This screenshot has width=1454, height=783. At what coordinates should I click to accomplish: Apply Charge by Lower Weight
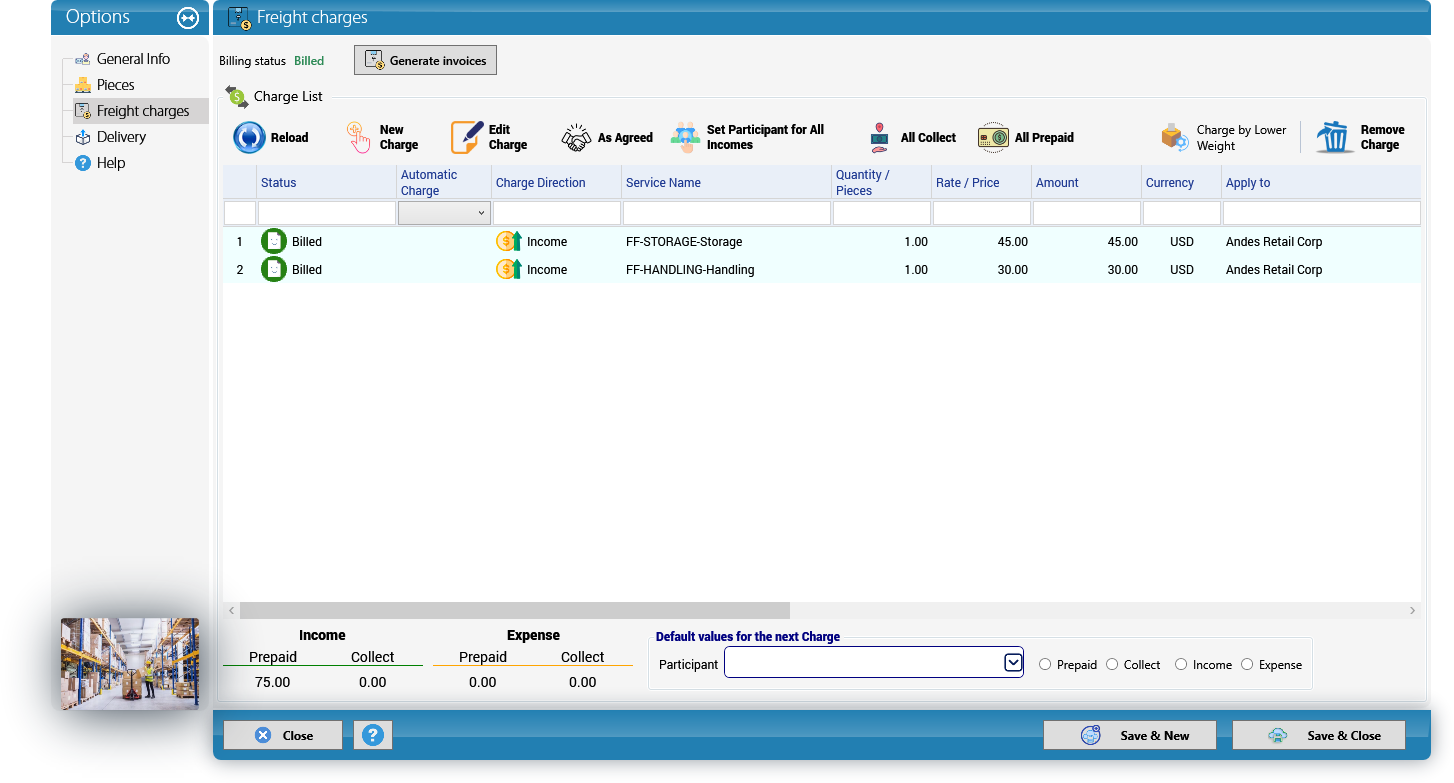[x=1224, y=137]
